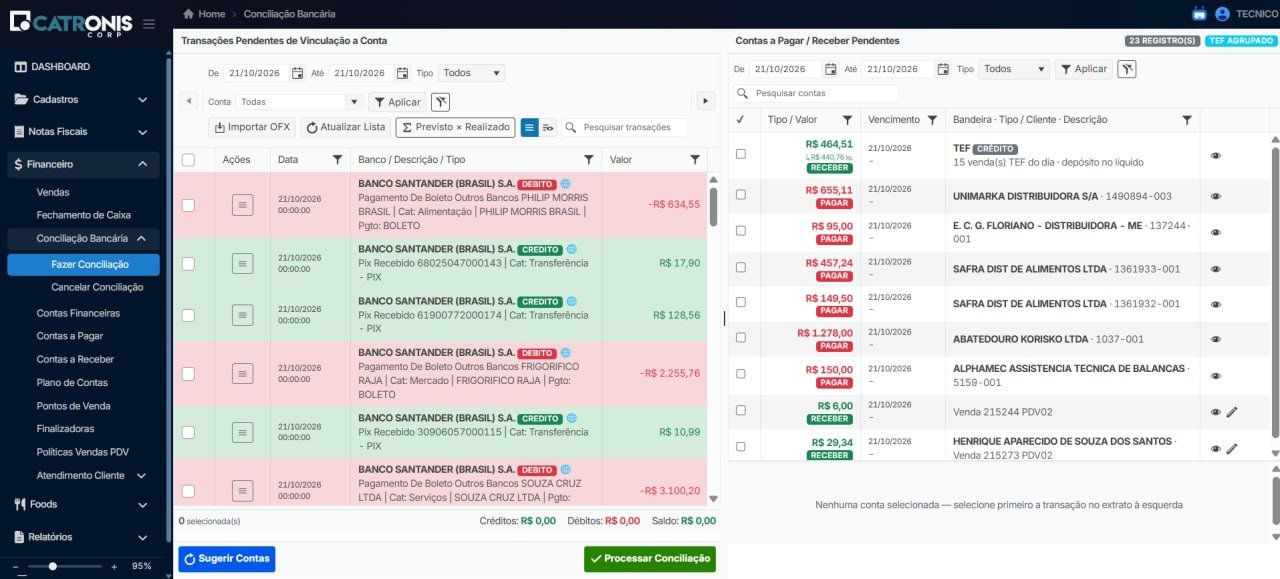
Task: Open the user profile icon near TECNICO
Action: [x=1222, y=14]
